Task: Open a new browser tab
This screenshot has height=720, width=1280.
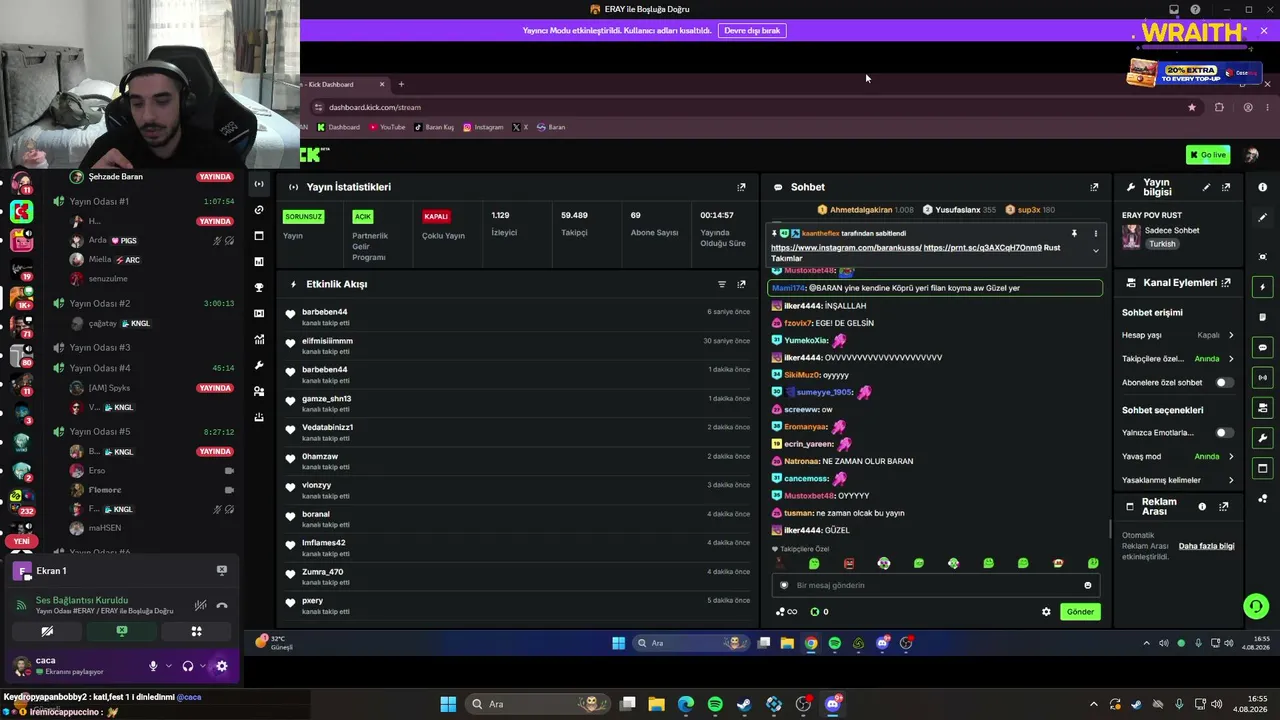Action: (401, 84)
